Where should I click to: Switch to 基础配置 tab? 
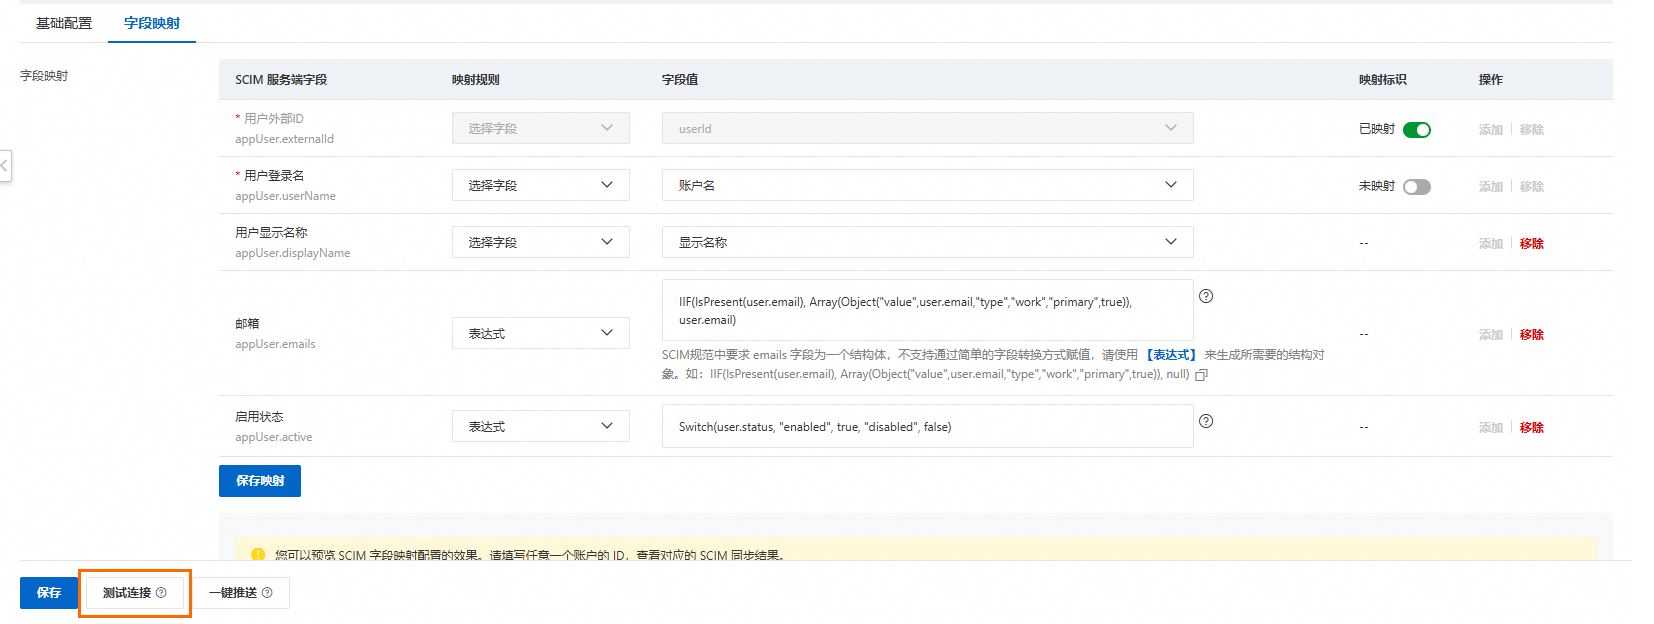(64, 23)
